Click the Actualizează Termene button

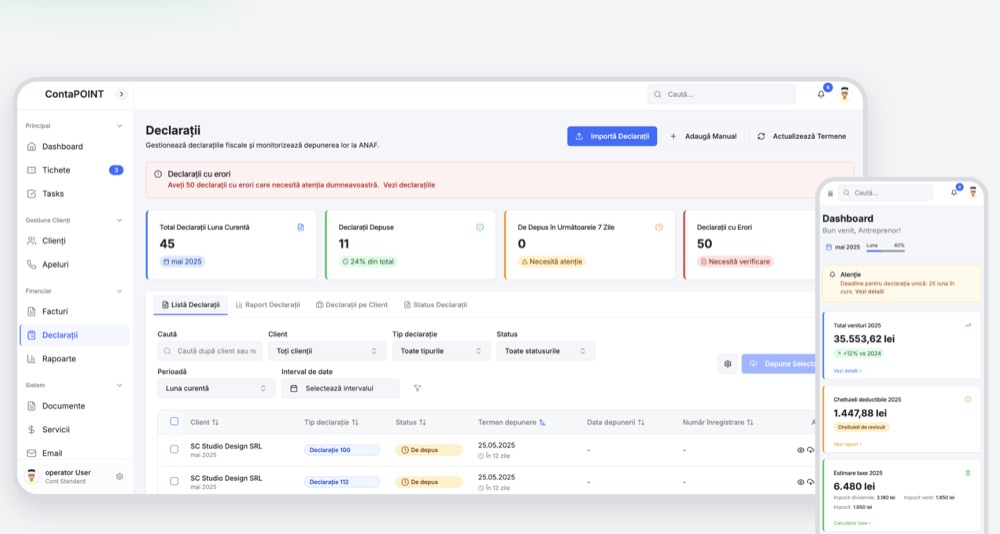[802, 137]
